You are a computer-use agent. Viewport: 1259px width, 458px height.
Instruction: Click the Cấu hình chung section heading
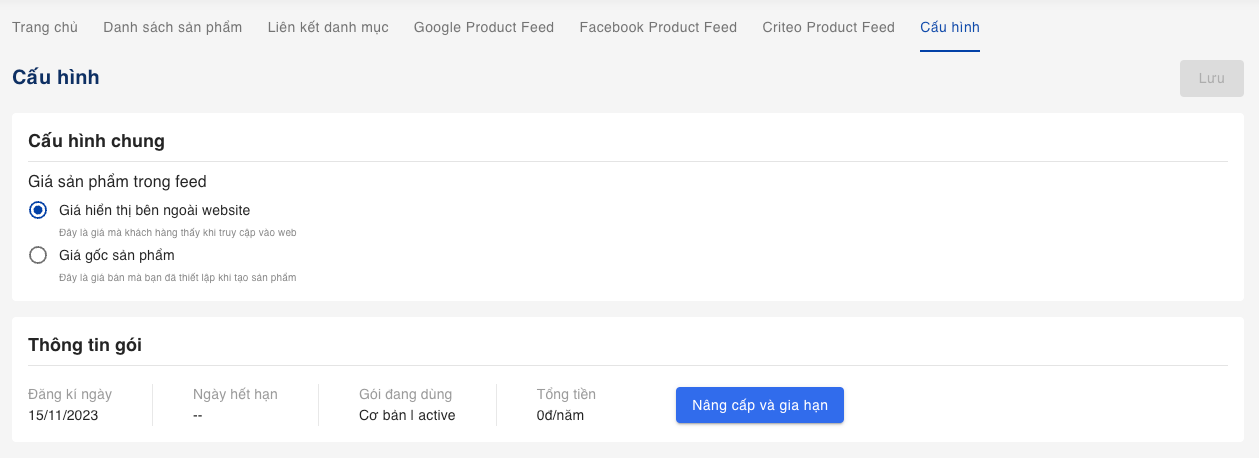coord(96,141)
